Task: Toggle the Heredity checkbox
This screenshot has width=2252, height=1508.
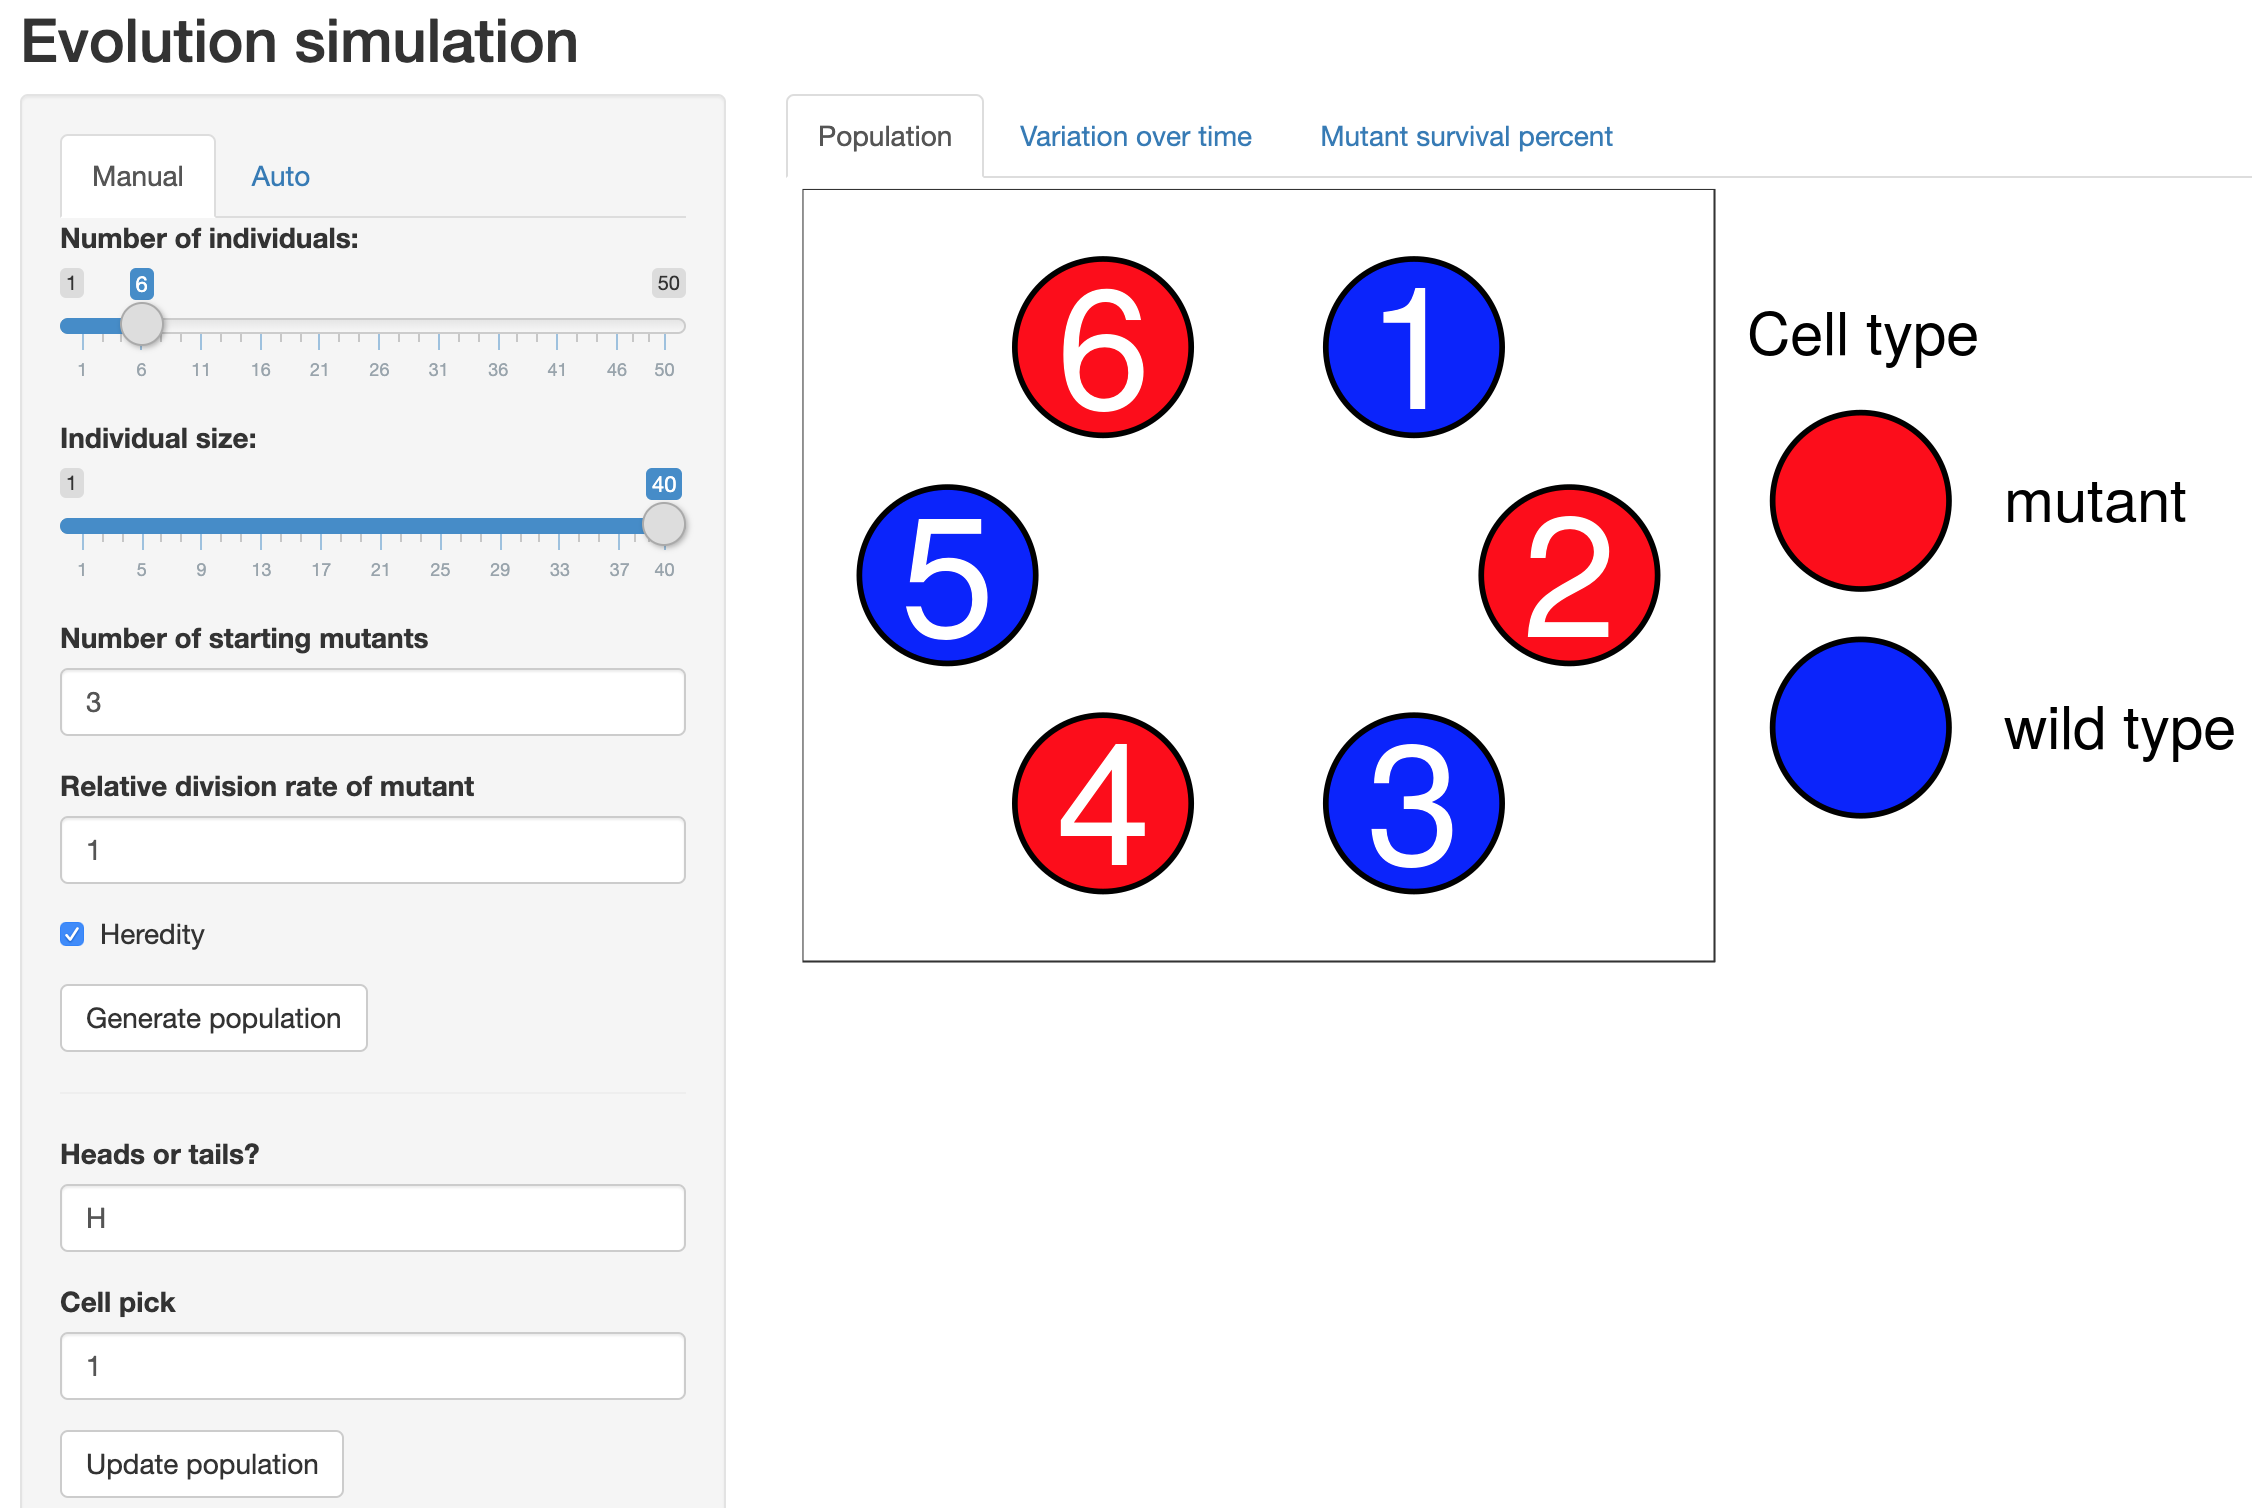Action: pos(71,934)
